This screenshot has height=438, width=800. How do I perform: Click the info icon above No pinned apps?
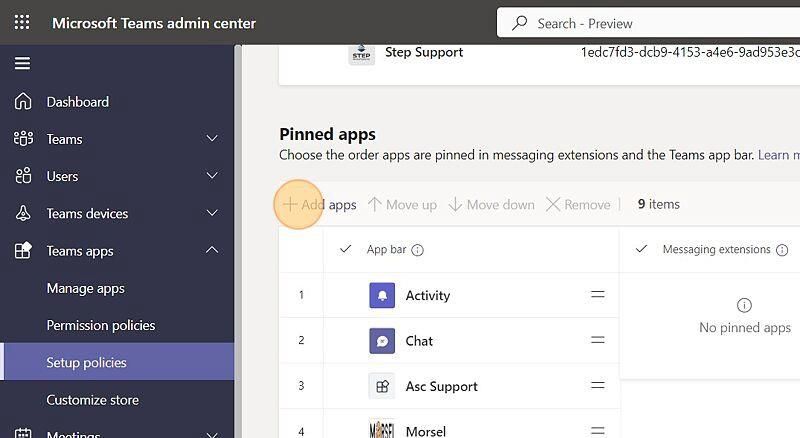[744, 305]
